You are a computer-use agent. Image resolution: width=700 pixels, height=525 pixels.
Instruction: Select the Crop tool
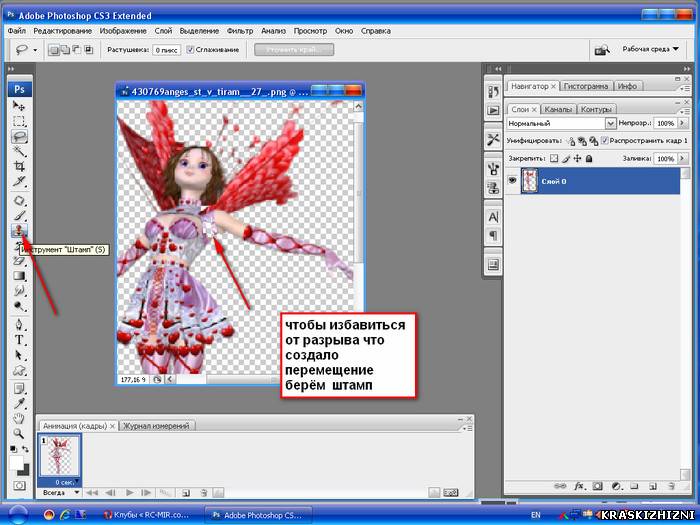[19, 167]
